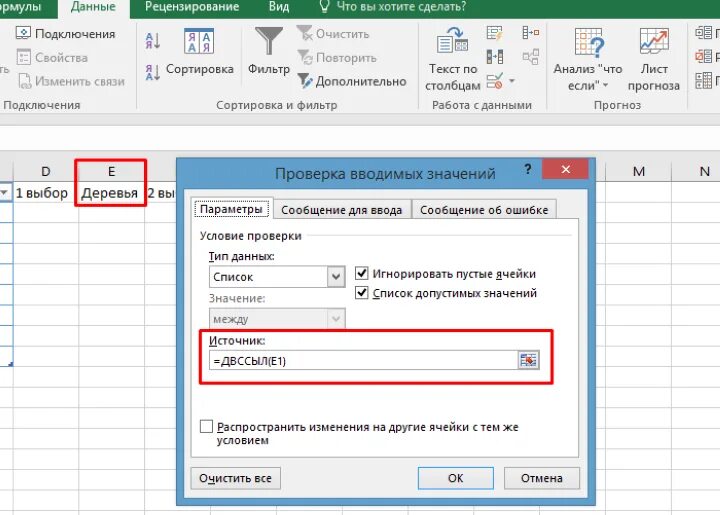Open the Сортировка sort dialog

[x=199, y=51]
